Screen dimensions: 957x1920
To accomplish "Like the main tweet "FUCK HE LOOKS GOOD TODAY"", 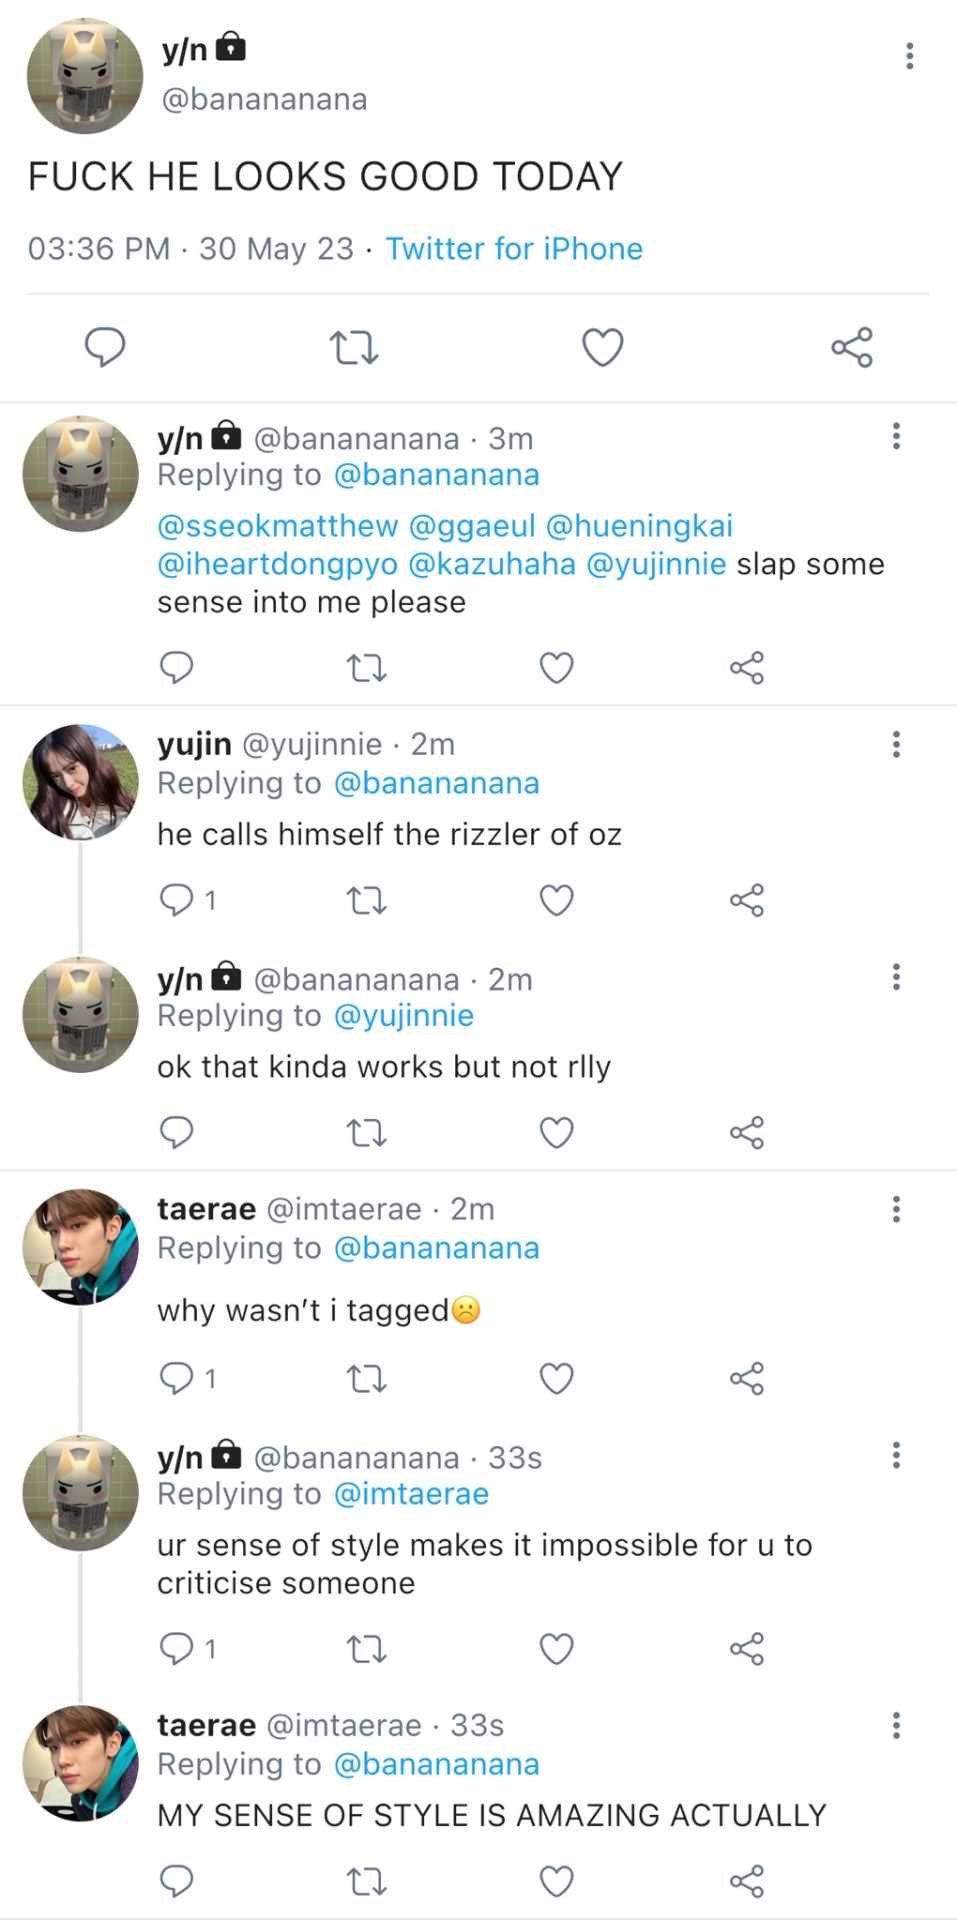I will (602, 348).
